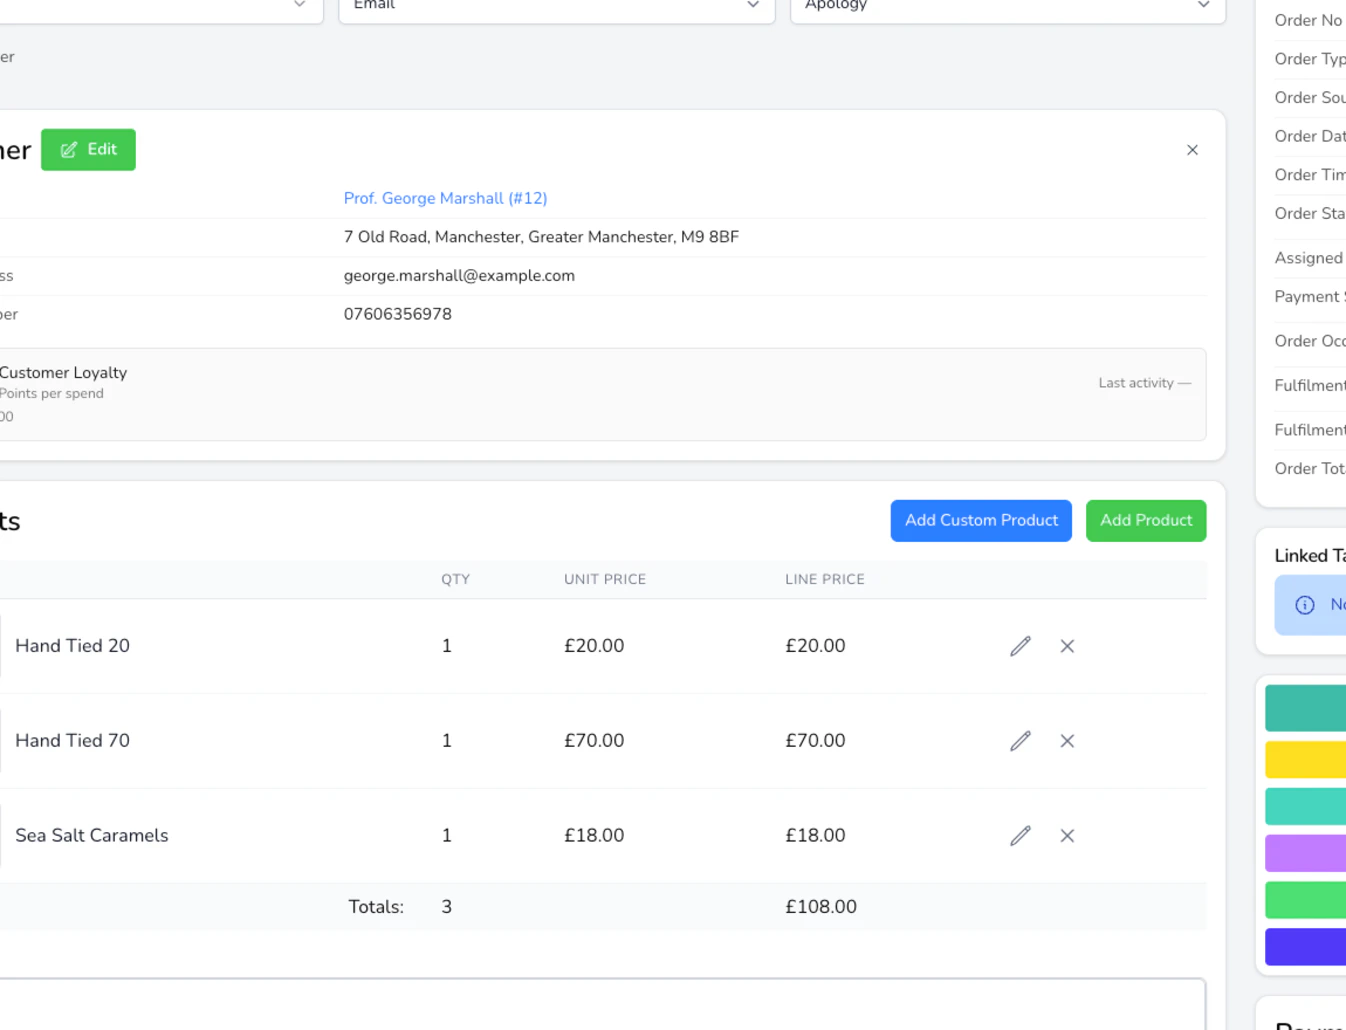This screenshot has width=1346, height=1030.
Task: Close the customer details panel
Action: (1192, 149)
